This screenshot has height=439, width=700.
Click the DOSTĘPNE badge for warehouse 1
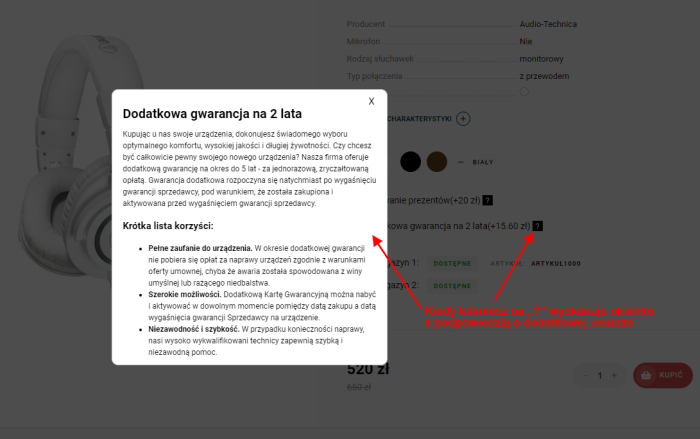(451, 262)
